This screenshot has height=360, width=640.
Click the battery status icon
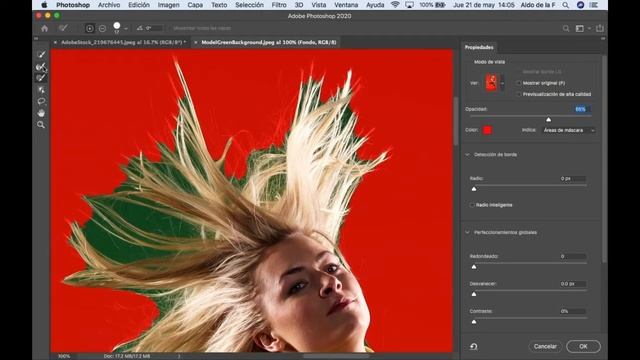pos(440,5)
